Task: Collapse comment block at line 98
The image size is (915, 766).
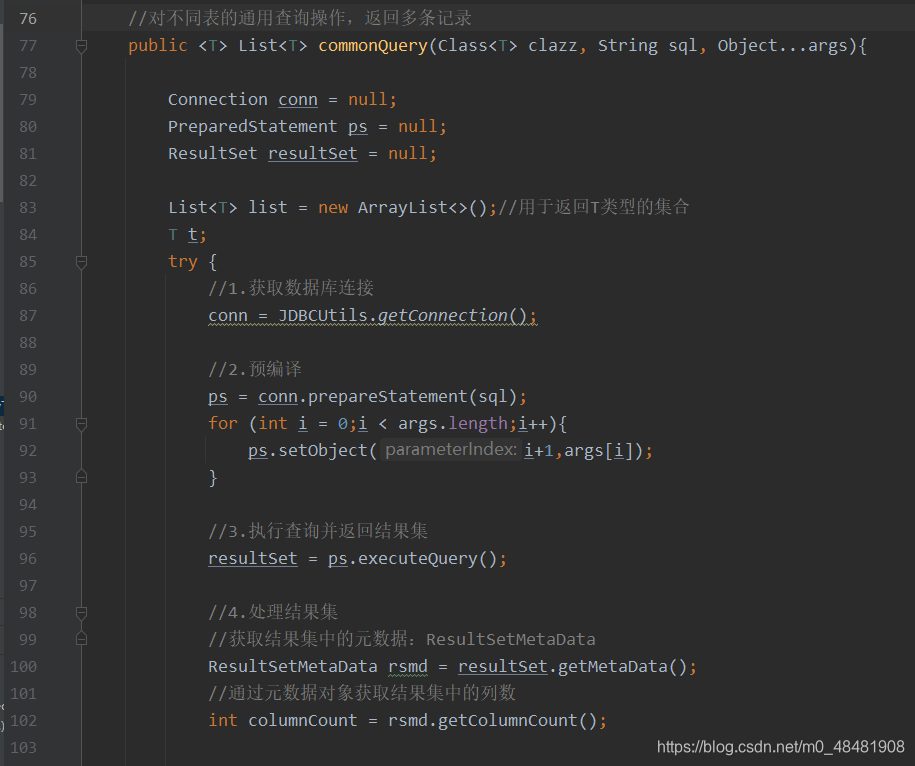Action: click(x=82, y=613)
